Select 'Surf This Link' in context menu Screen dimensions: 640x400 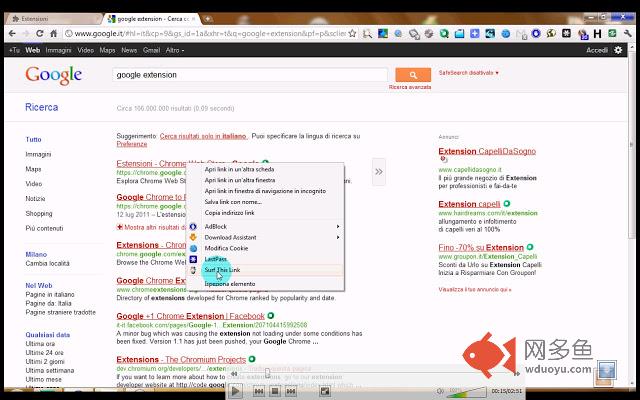(222, 270)
